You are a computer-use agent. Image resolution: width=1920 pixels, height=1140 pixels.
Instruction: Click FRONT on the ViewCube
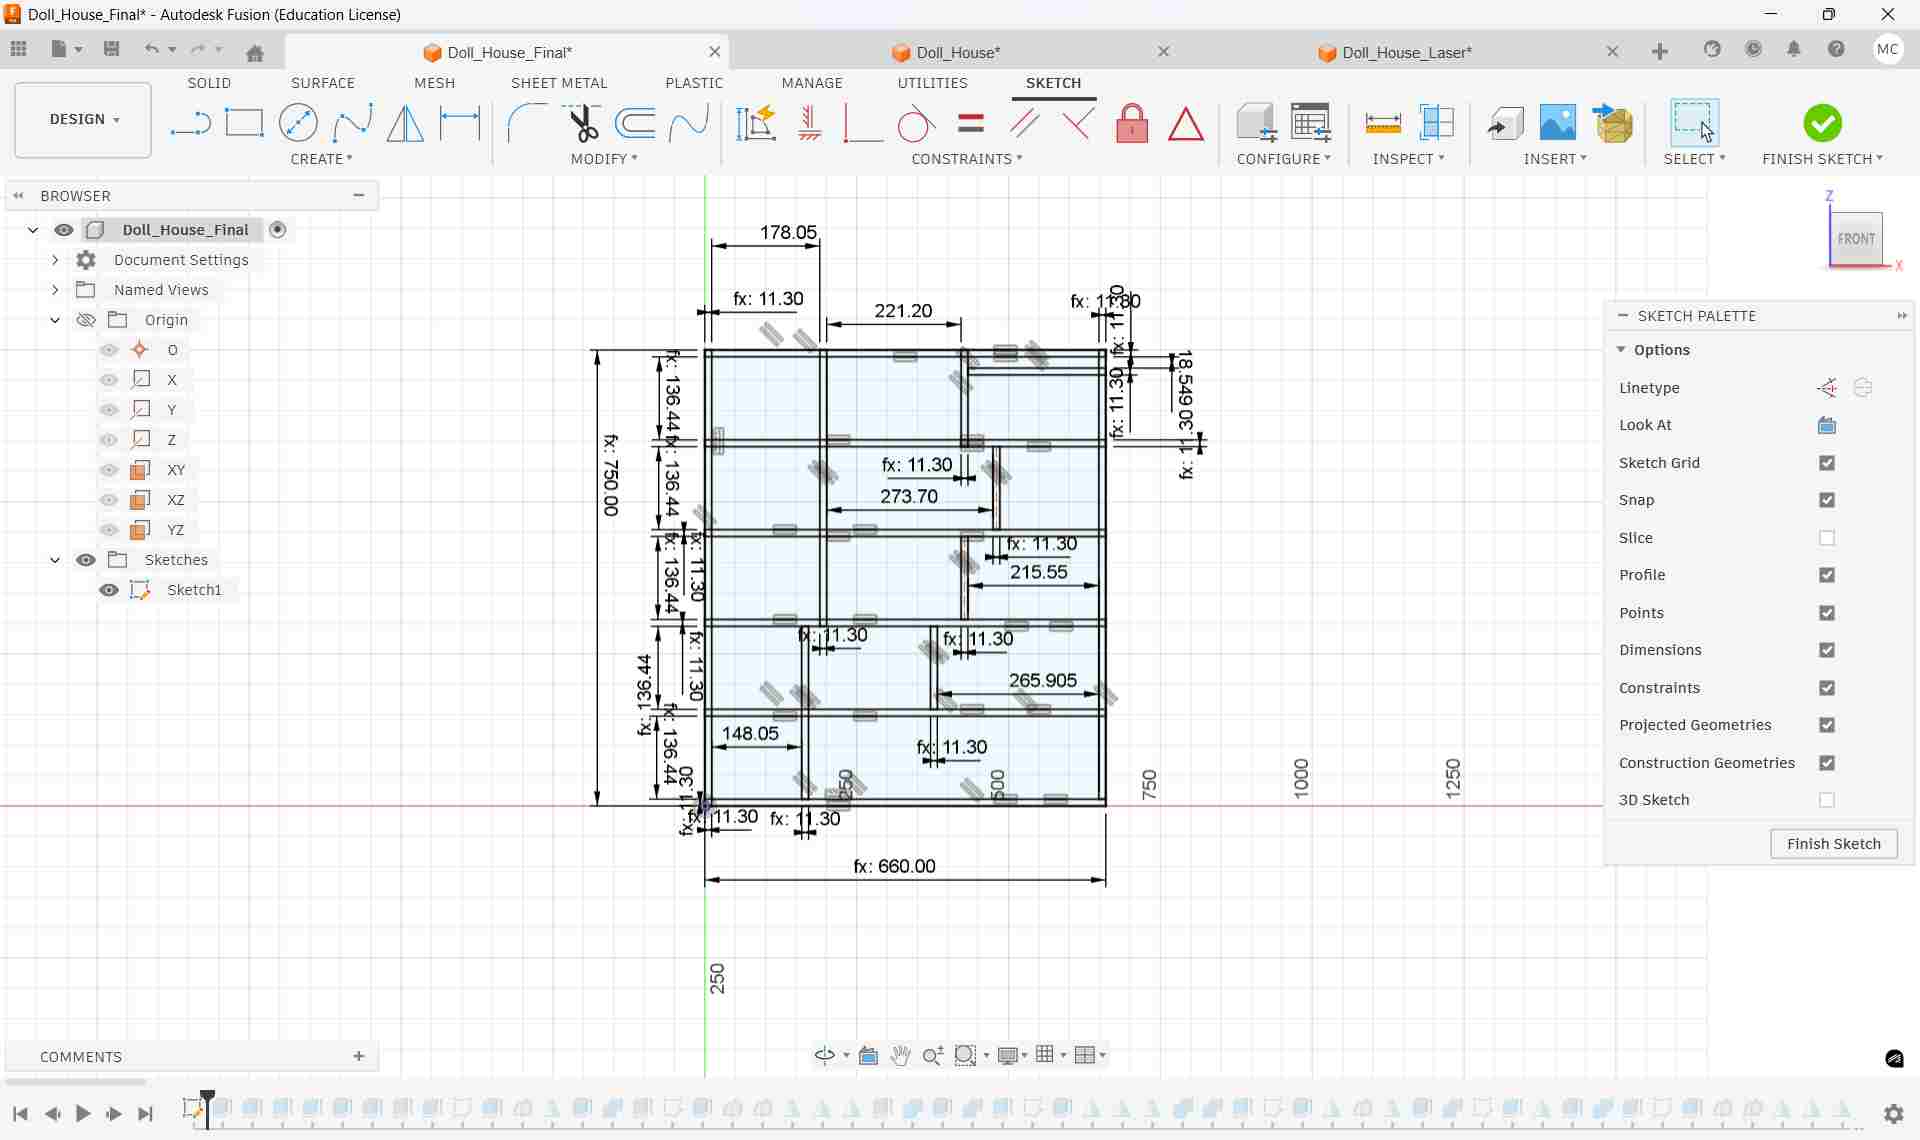pos(1856,238)
